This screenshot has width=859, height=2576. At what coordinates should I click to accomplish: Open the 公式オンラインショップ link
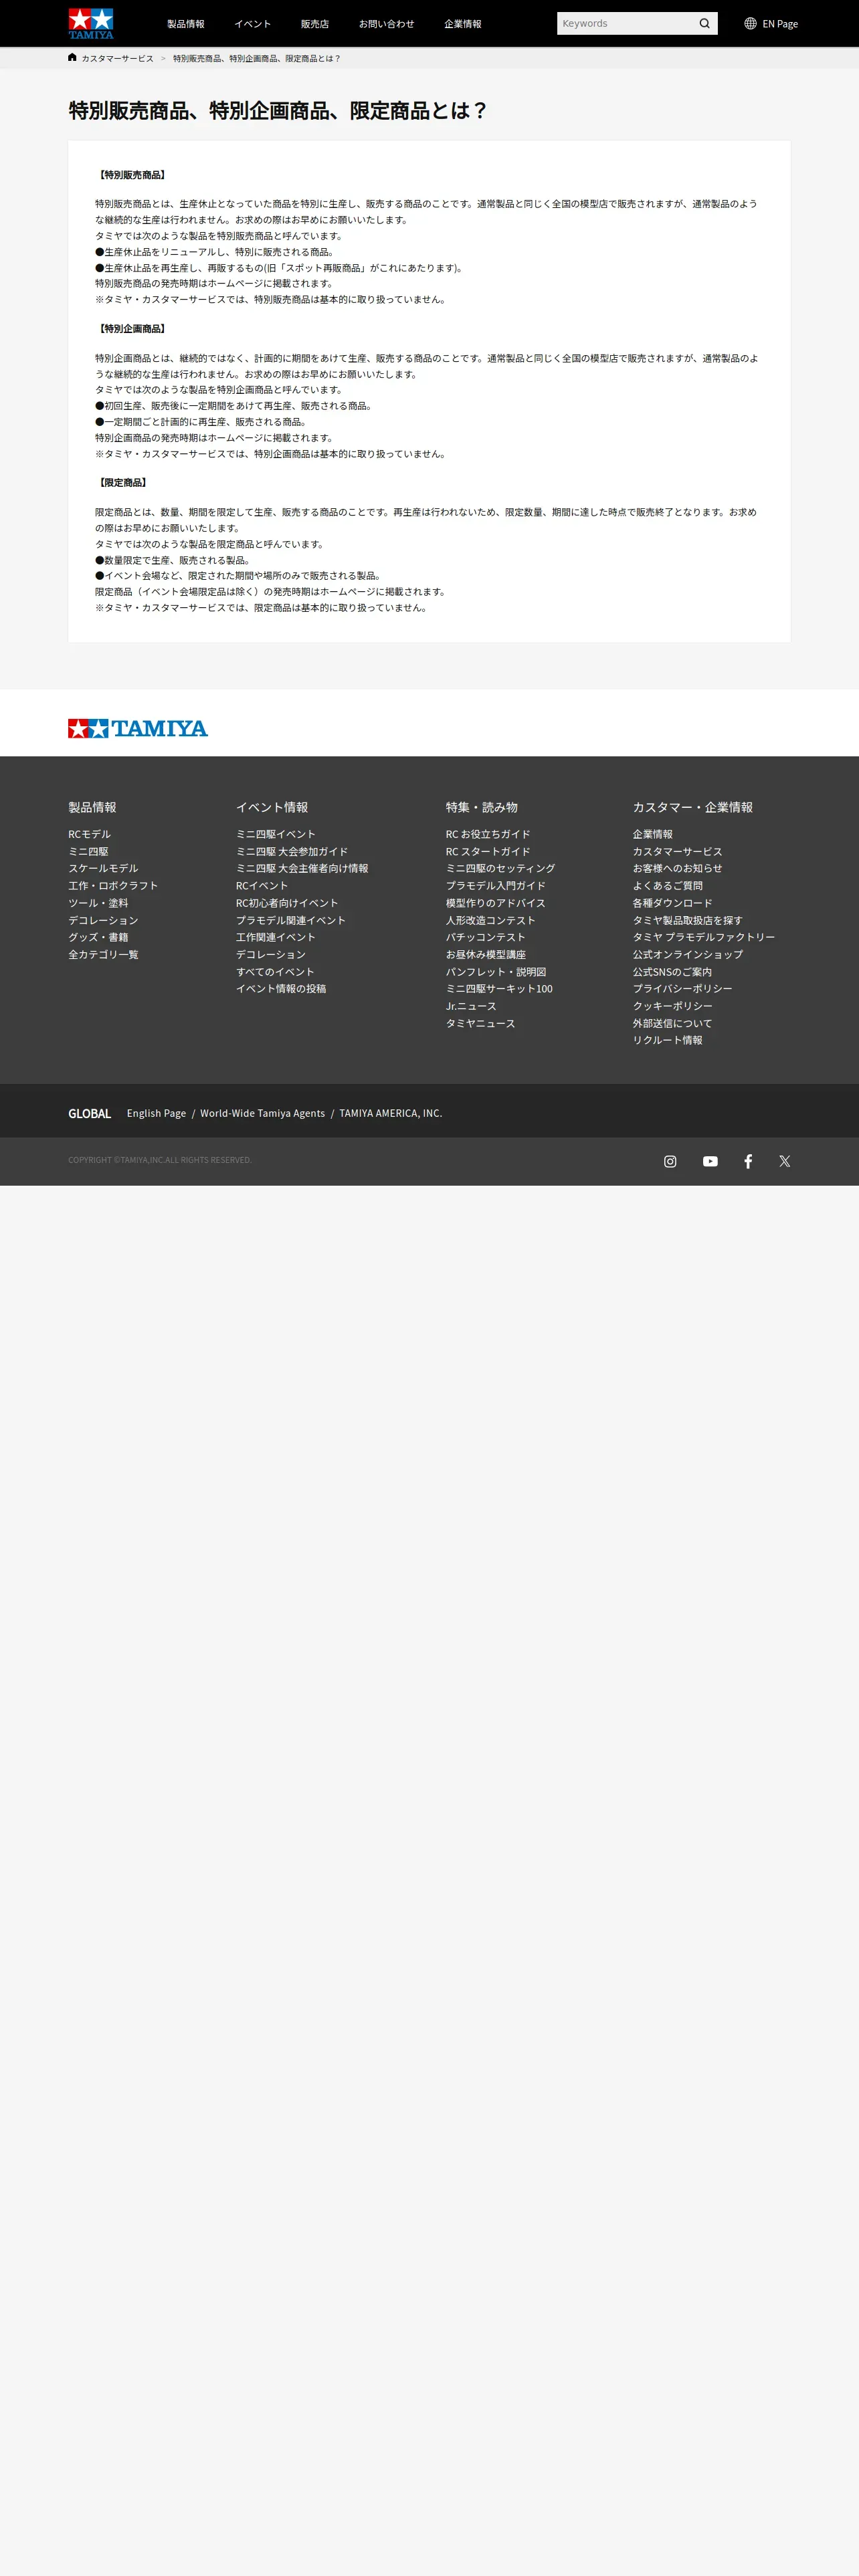click(688, 954)
